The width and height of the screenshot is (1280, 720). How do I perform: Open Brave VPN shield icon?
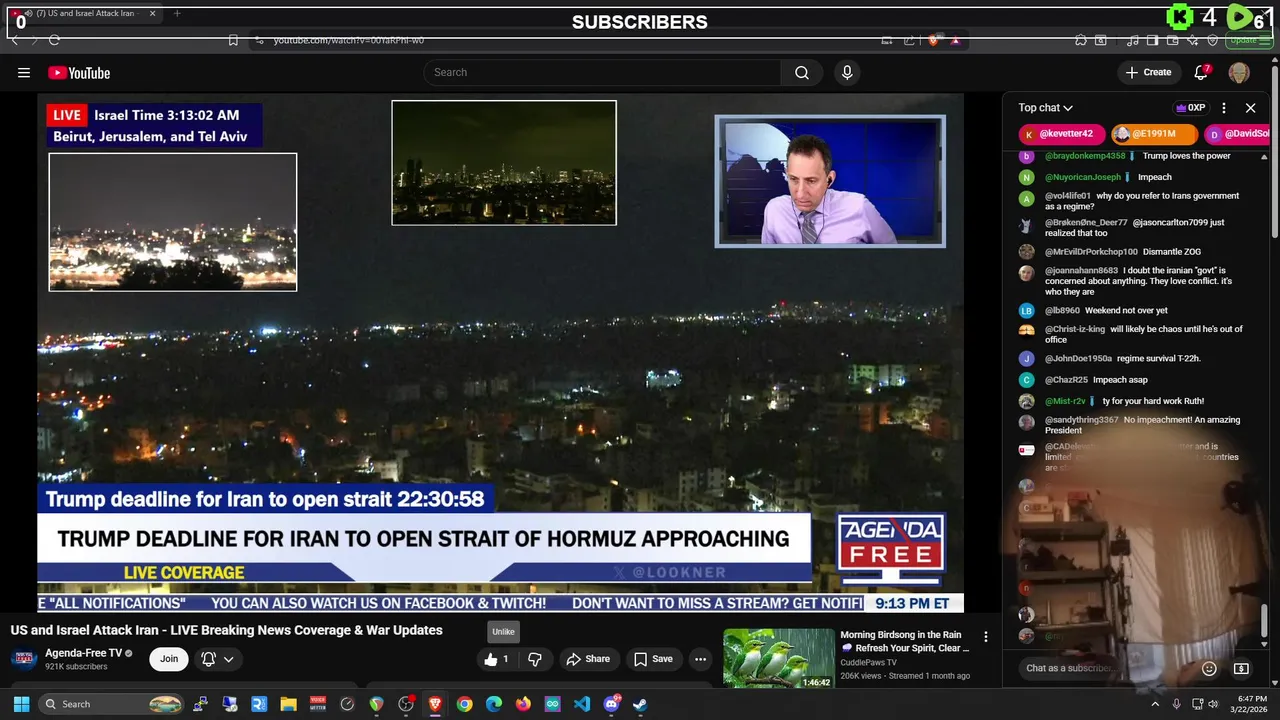coord(1213,40)
